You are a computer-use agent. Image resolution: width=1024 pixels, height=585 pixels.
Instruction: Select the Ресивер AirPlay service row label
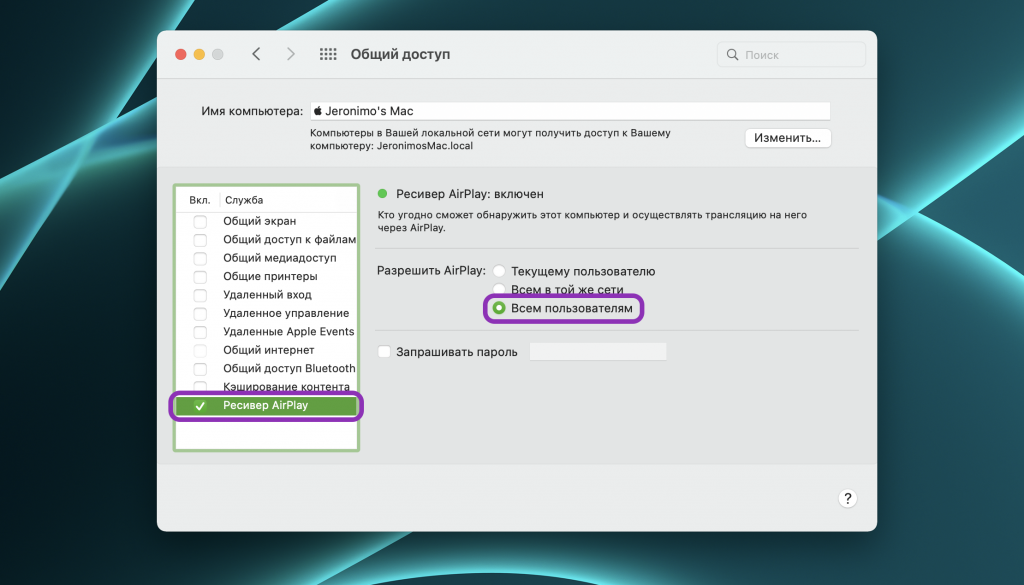coord(265,405)
